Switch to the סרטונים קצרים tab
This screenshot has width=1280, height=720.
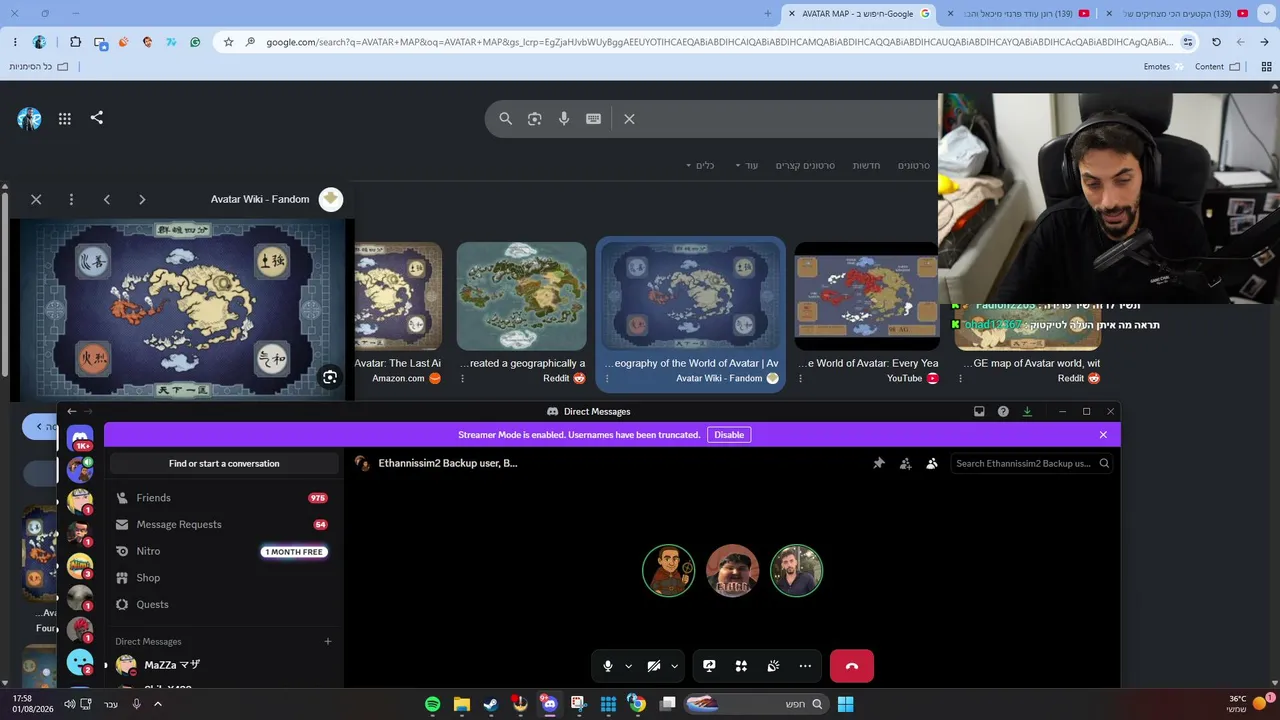tap(805, 166)
